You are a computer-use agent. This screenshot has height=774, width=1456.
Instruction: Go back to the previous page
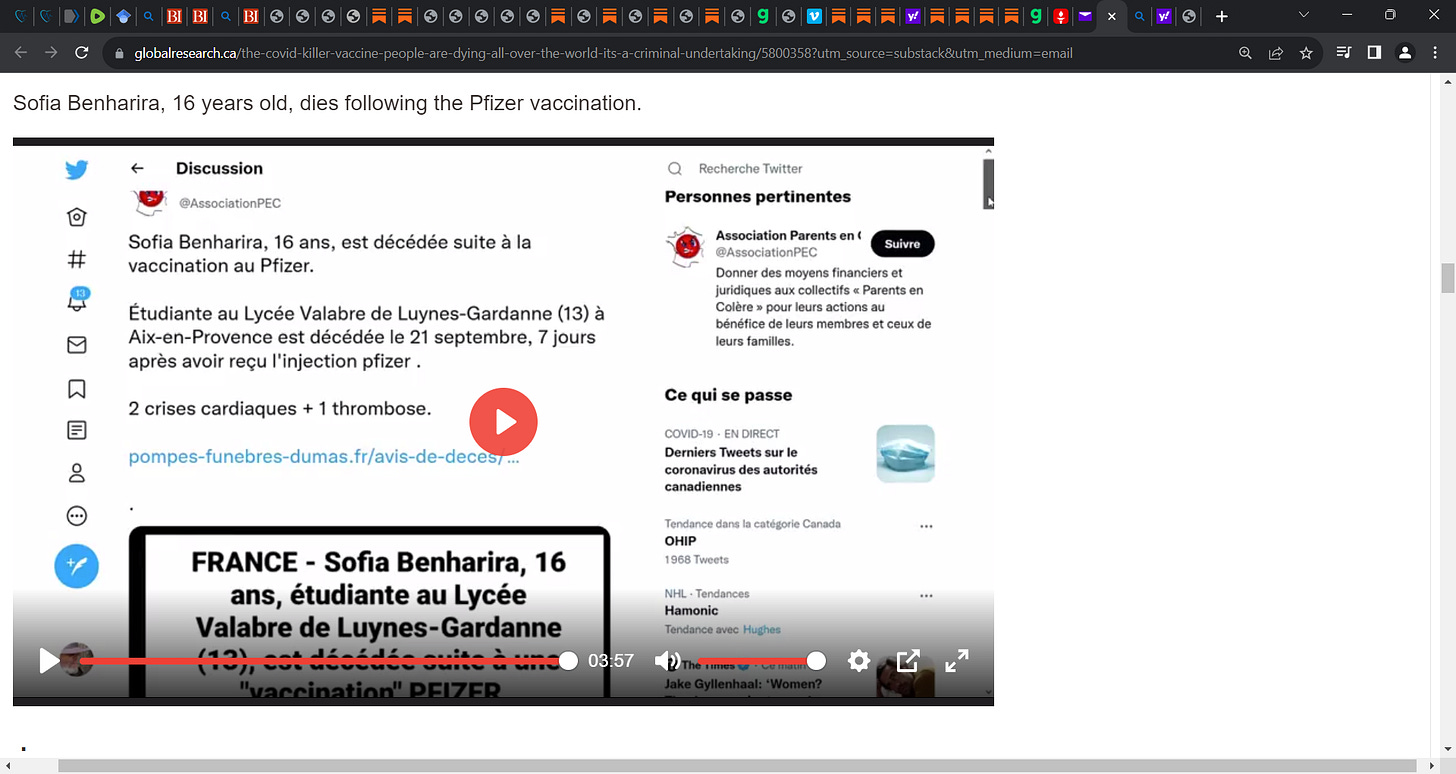click(x=21, y=53)
